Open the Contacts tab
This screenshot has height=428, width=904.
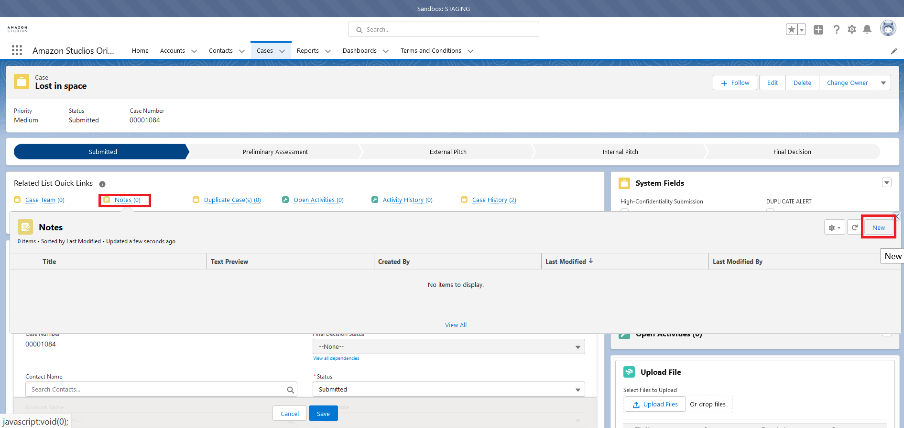click(220, 51)
